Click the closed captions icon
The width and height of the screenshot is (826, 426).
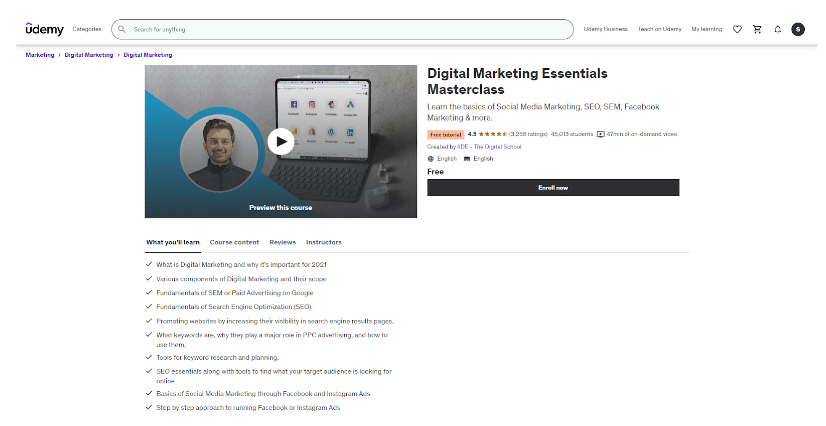(467, 158)
